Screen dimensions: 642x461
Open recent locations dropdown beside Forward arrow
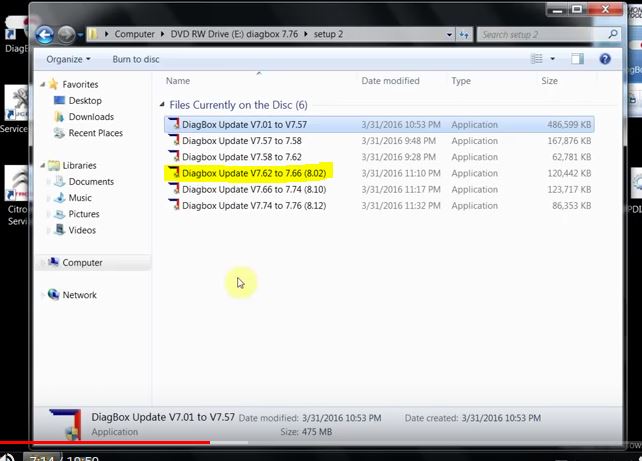[x=80, y=35]
